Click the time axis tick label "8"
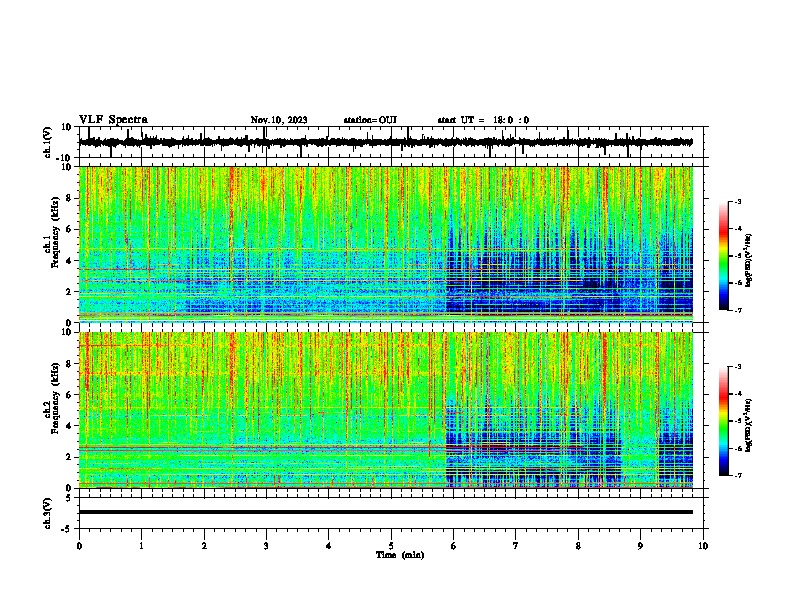This screenshot has width=792, height=612. (x=578, y=546)
